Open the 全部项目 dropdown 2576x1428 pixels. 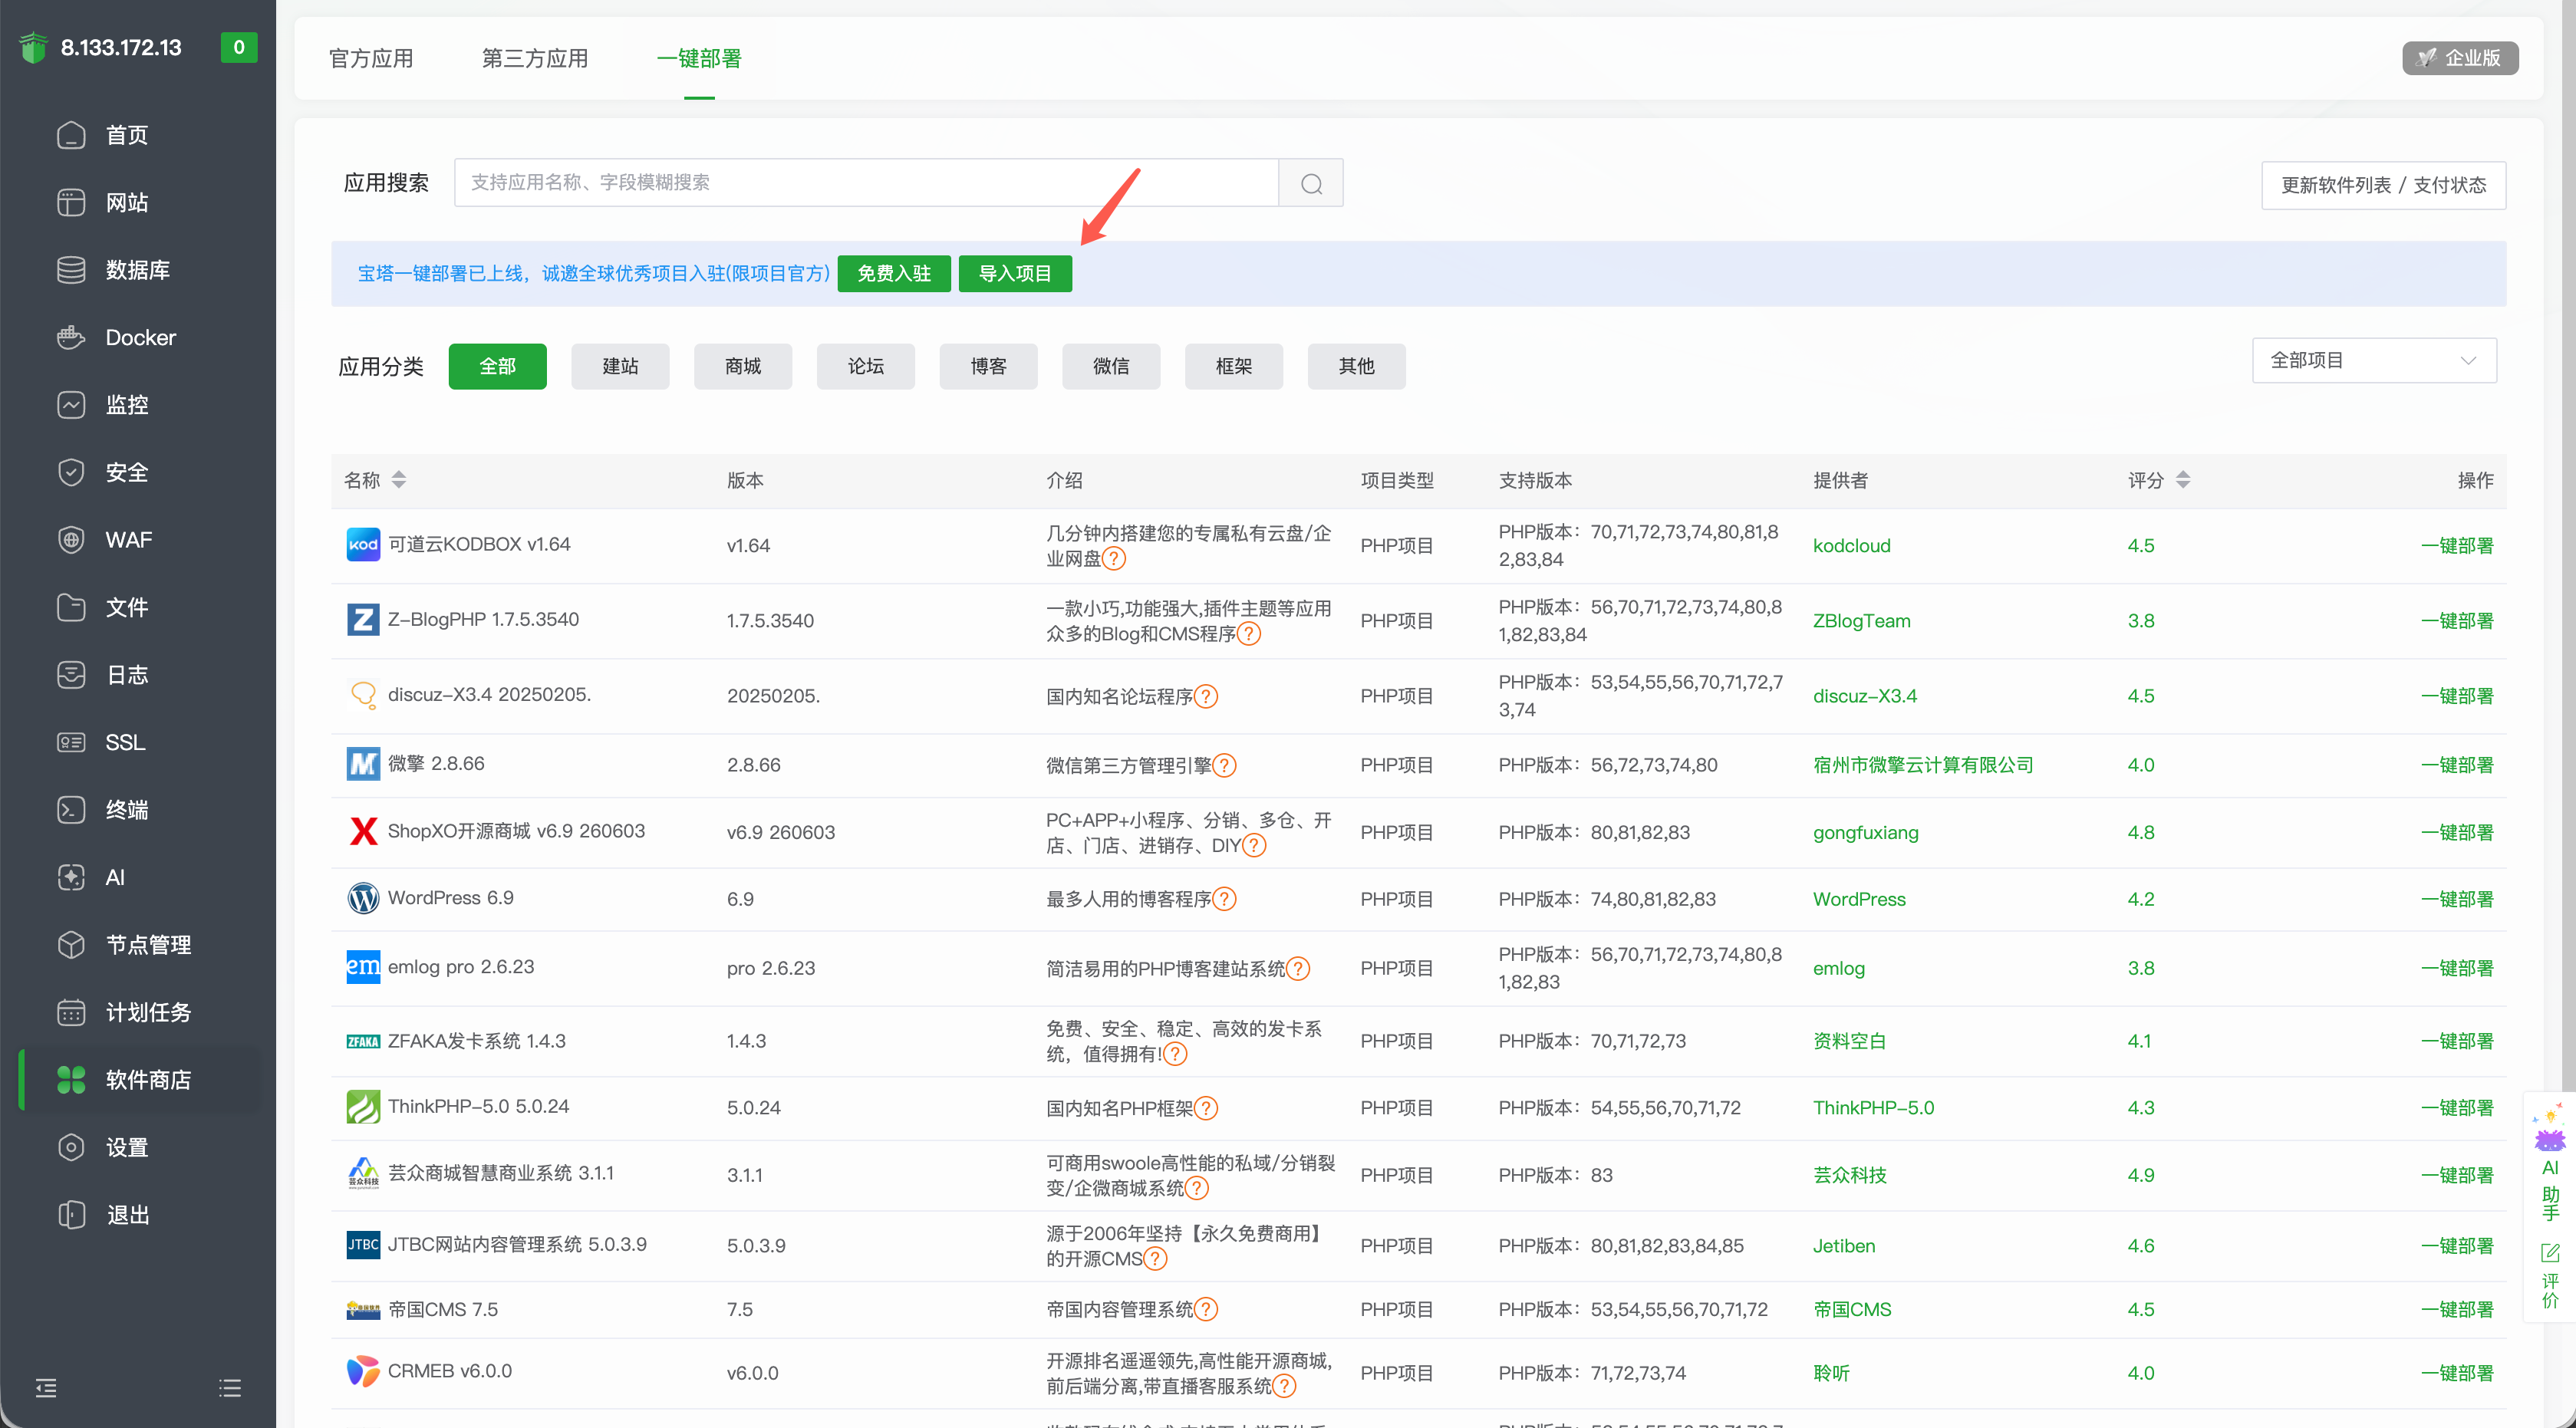[x=2374, y=360]
